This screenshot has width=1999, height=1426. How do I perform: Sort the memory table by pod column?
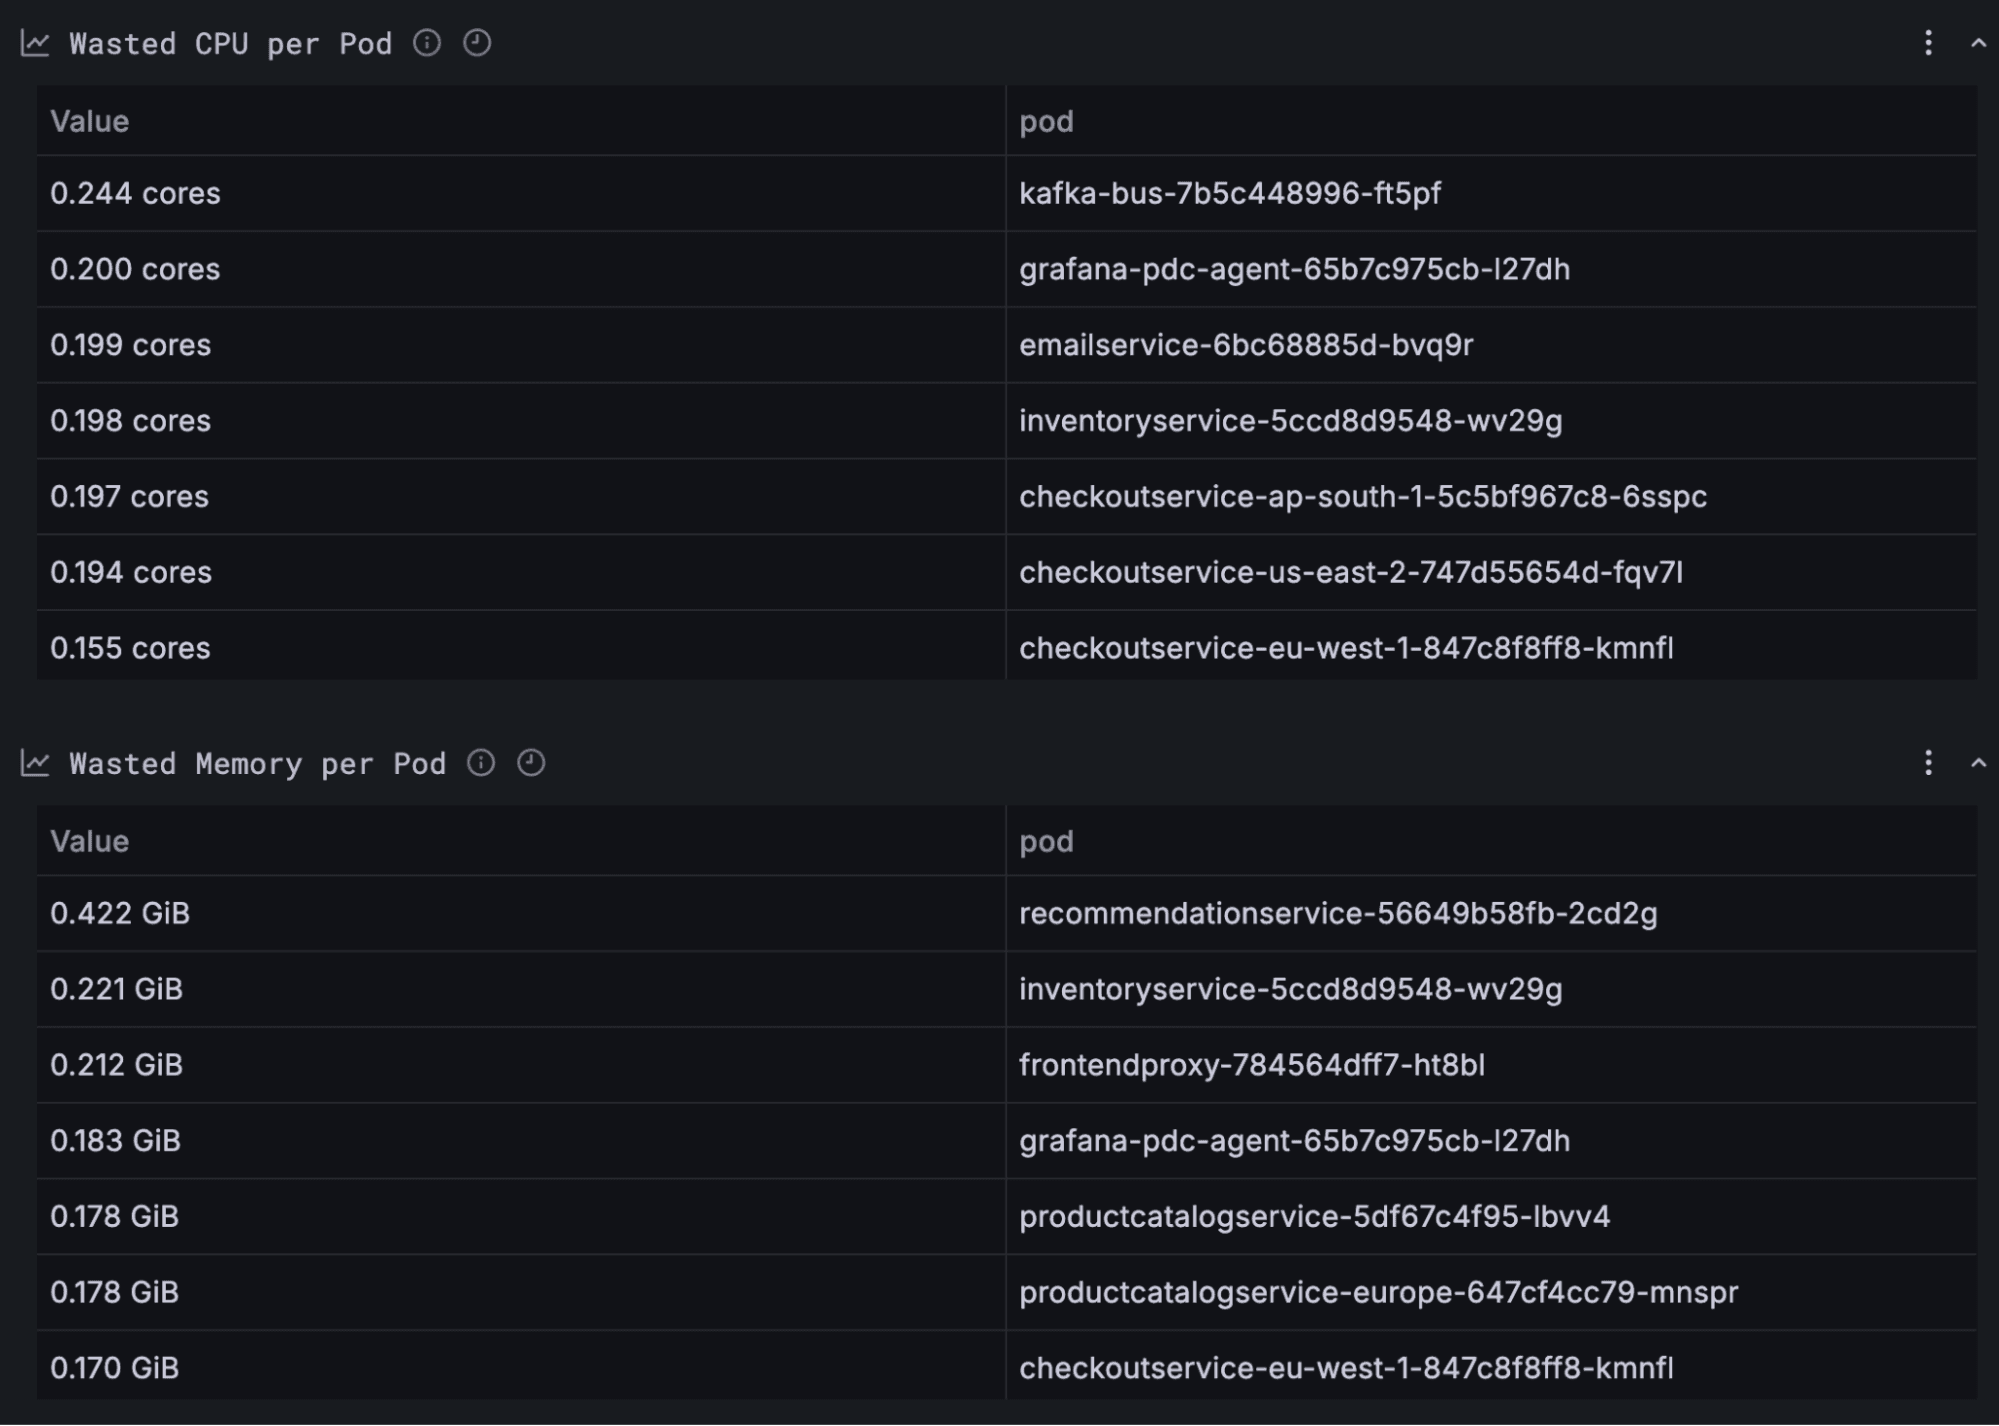pos(1045,841)
